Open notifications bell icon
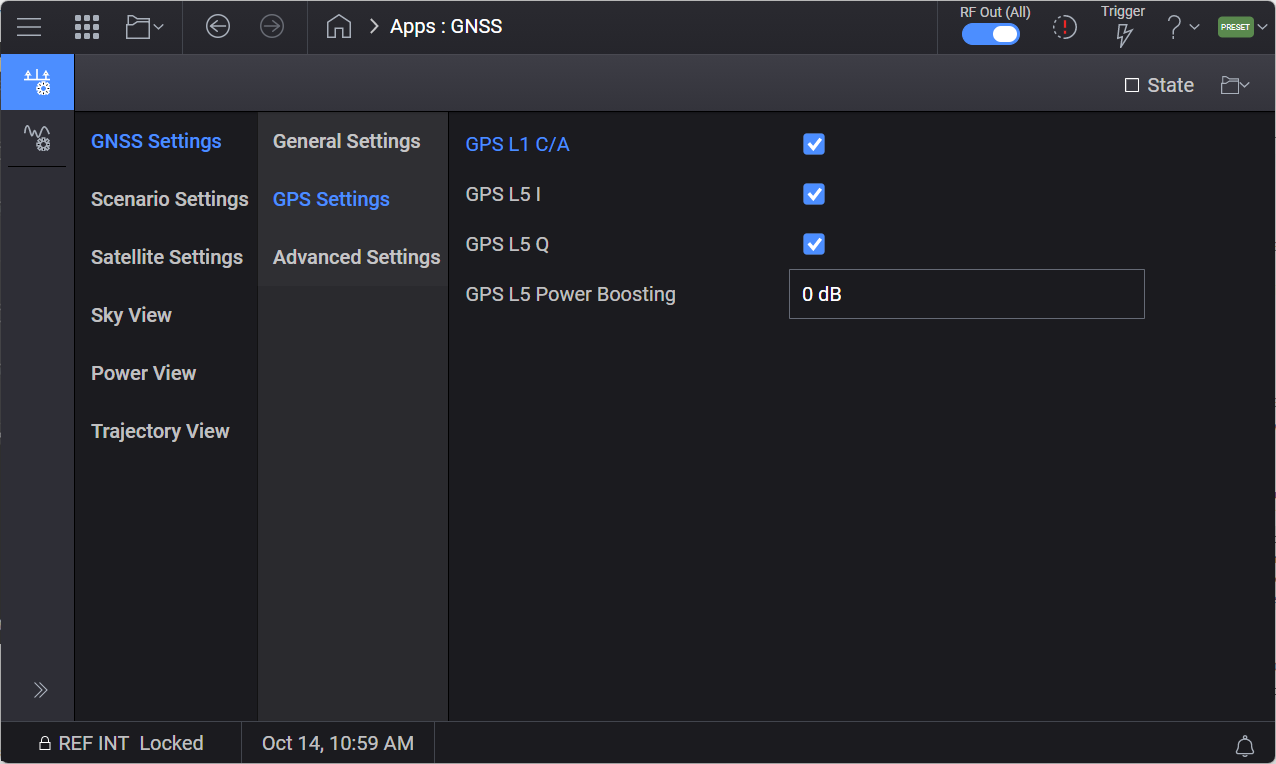1276x764 pixels. 1245,745
